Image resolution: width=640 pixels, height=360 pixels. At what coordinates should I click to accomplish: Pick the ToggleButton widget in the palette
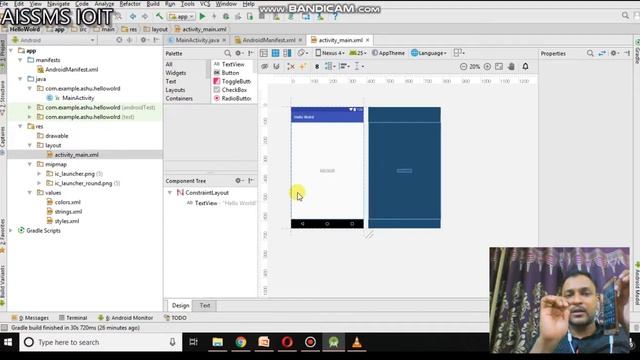[233, 81]
